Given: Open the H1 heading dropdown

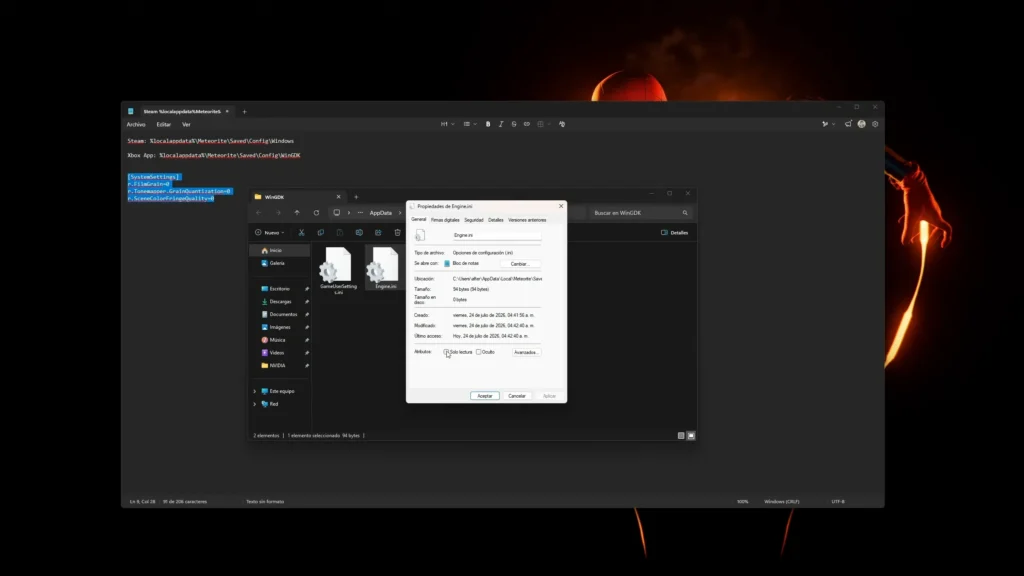Looking at the screenshot, I should click(x=447, y=124).
